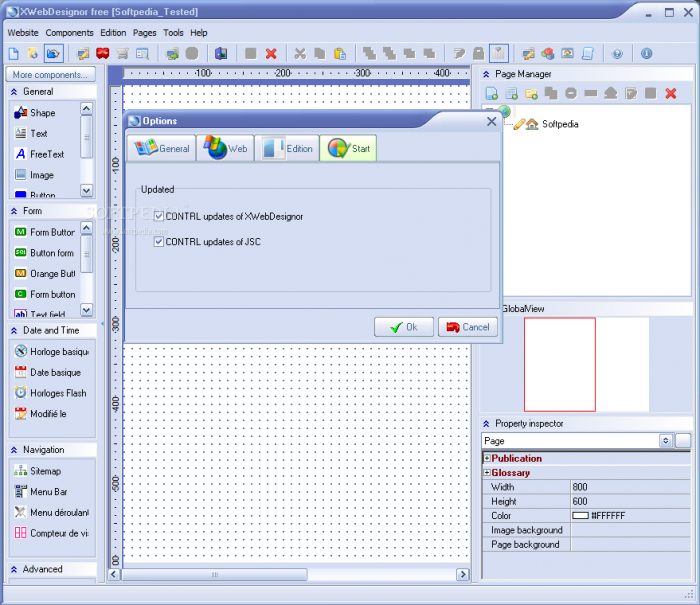This screenshot has width=700, height=605.
Task: Open the Components menu
Action: point(69,32)
